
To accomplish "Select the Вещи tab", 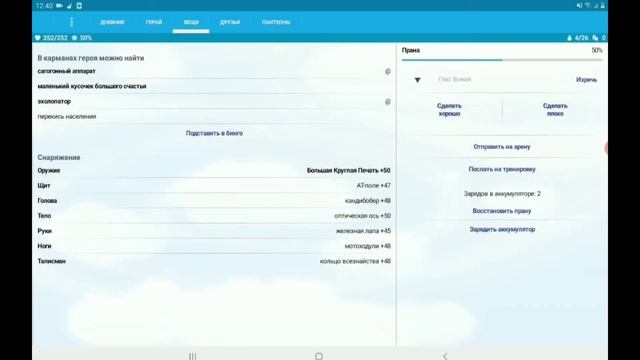I will tap(191, 22).
